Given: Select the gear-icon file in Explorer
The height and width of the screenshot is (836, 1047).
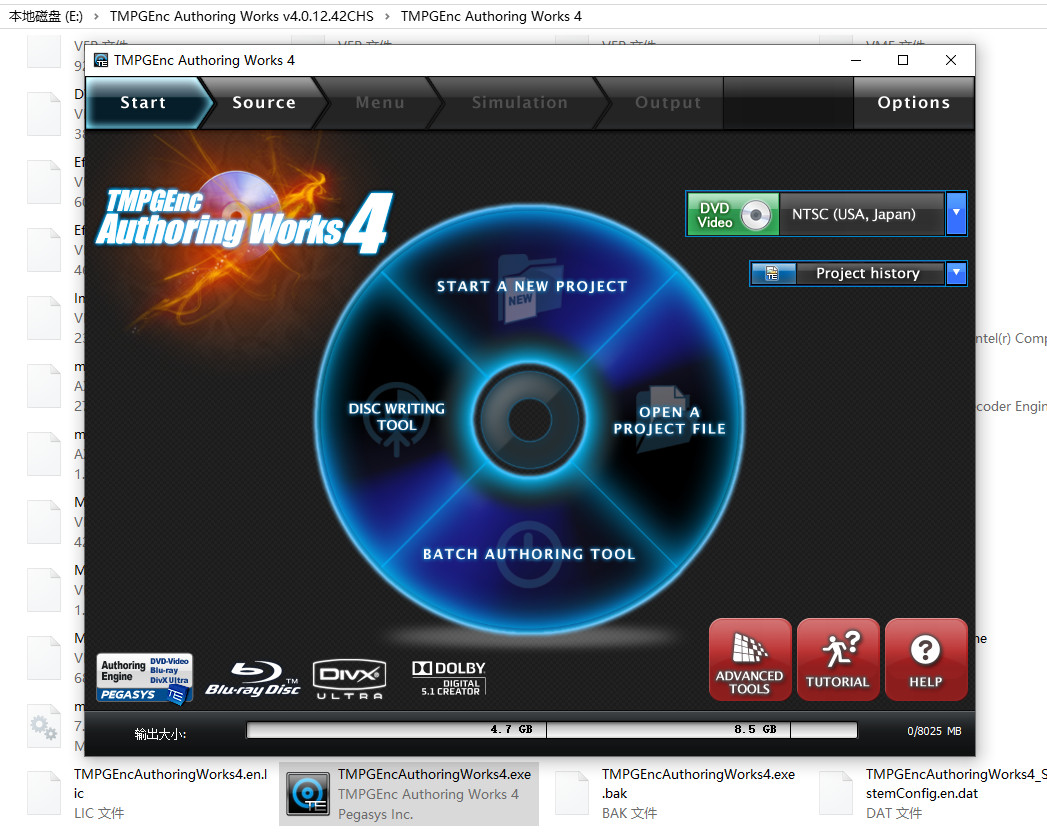Looking at the screenshot, I should point(44,726).
